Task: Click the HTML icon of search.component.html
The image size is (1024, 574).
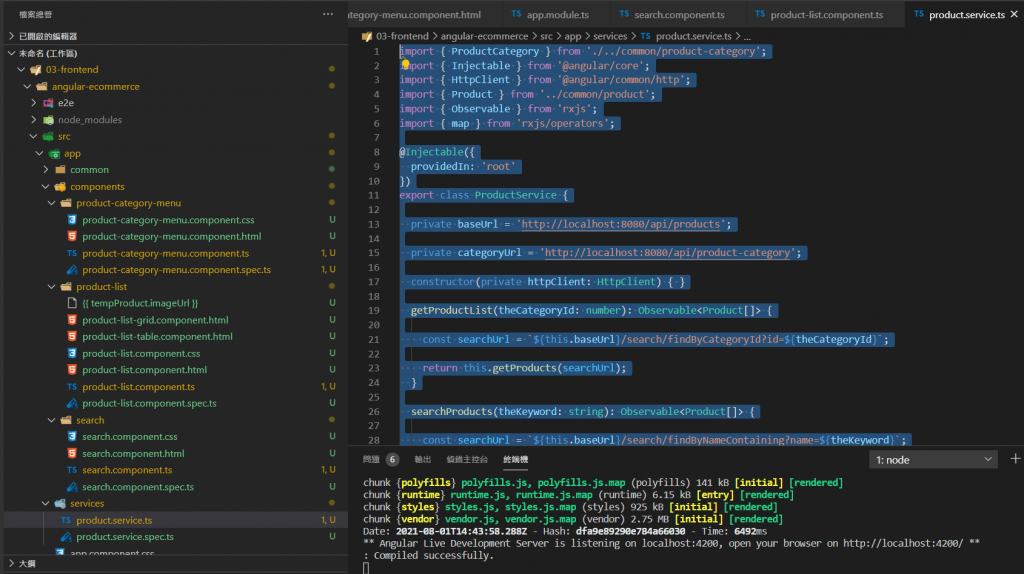Action: click(72, 453)
